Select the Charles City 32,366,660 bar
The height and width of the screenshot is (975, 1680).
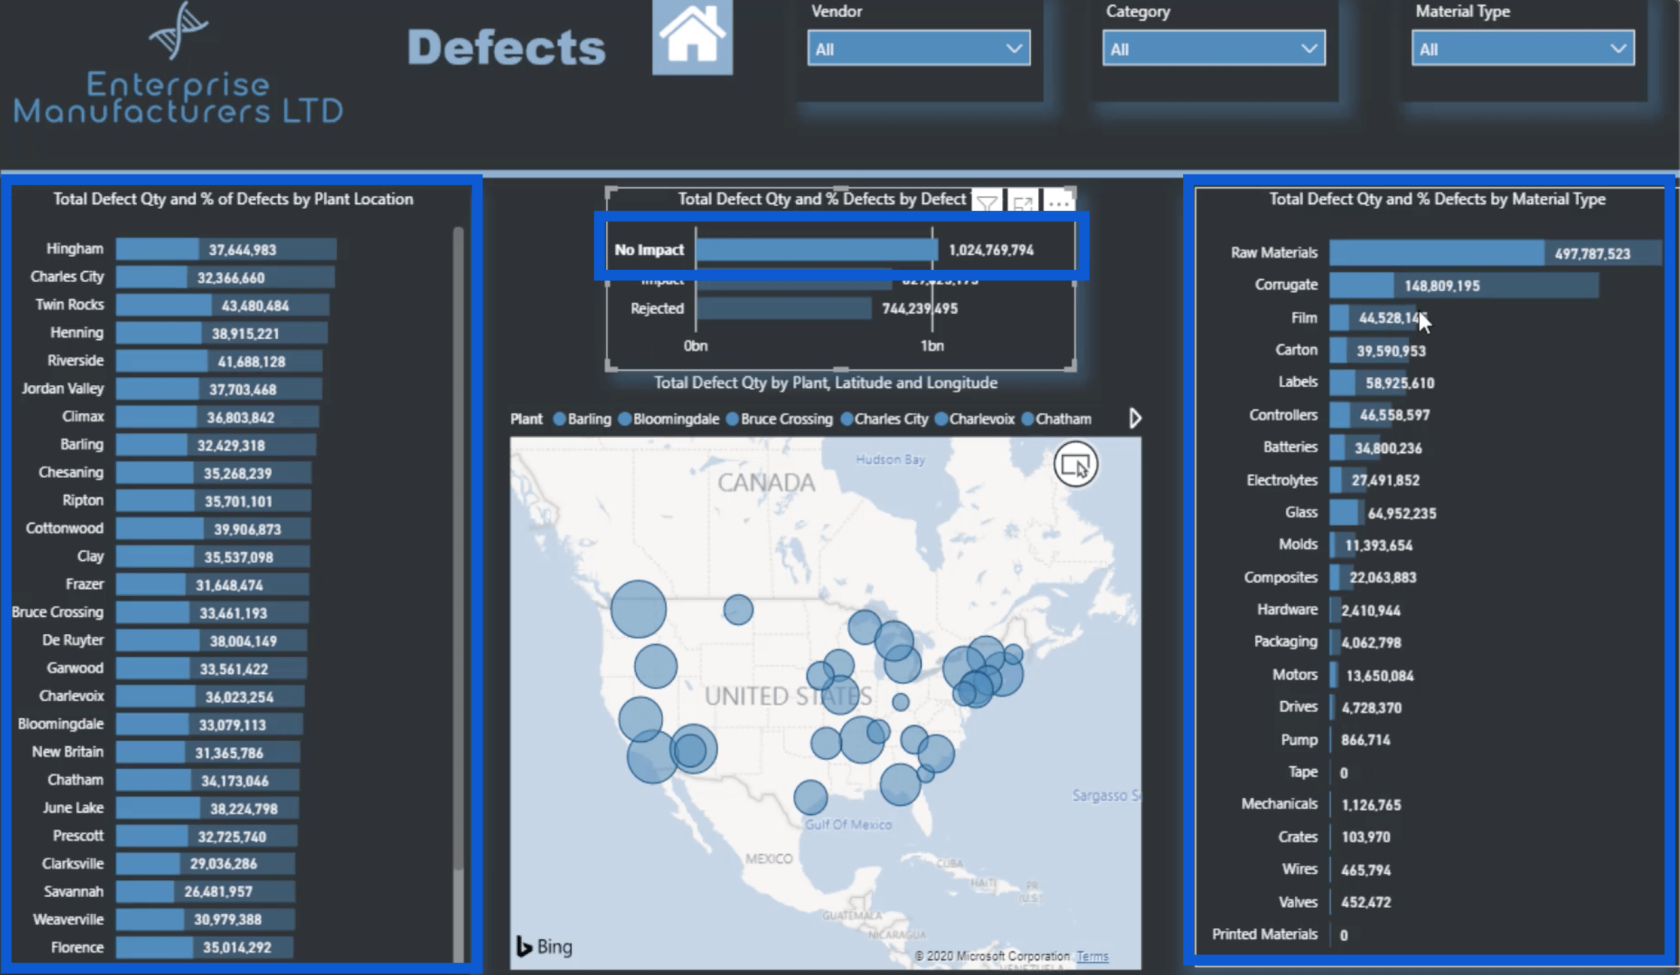click(225, 277)
